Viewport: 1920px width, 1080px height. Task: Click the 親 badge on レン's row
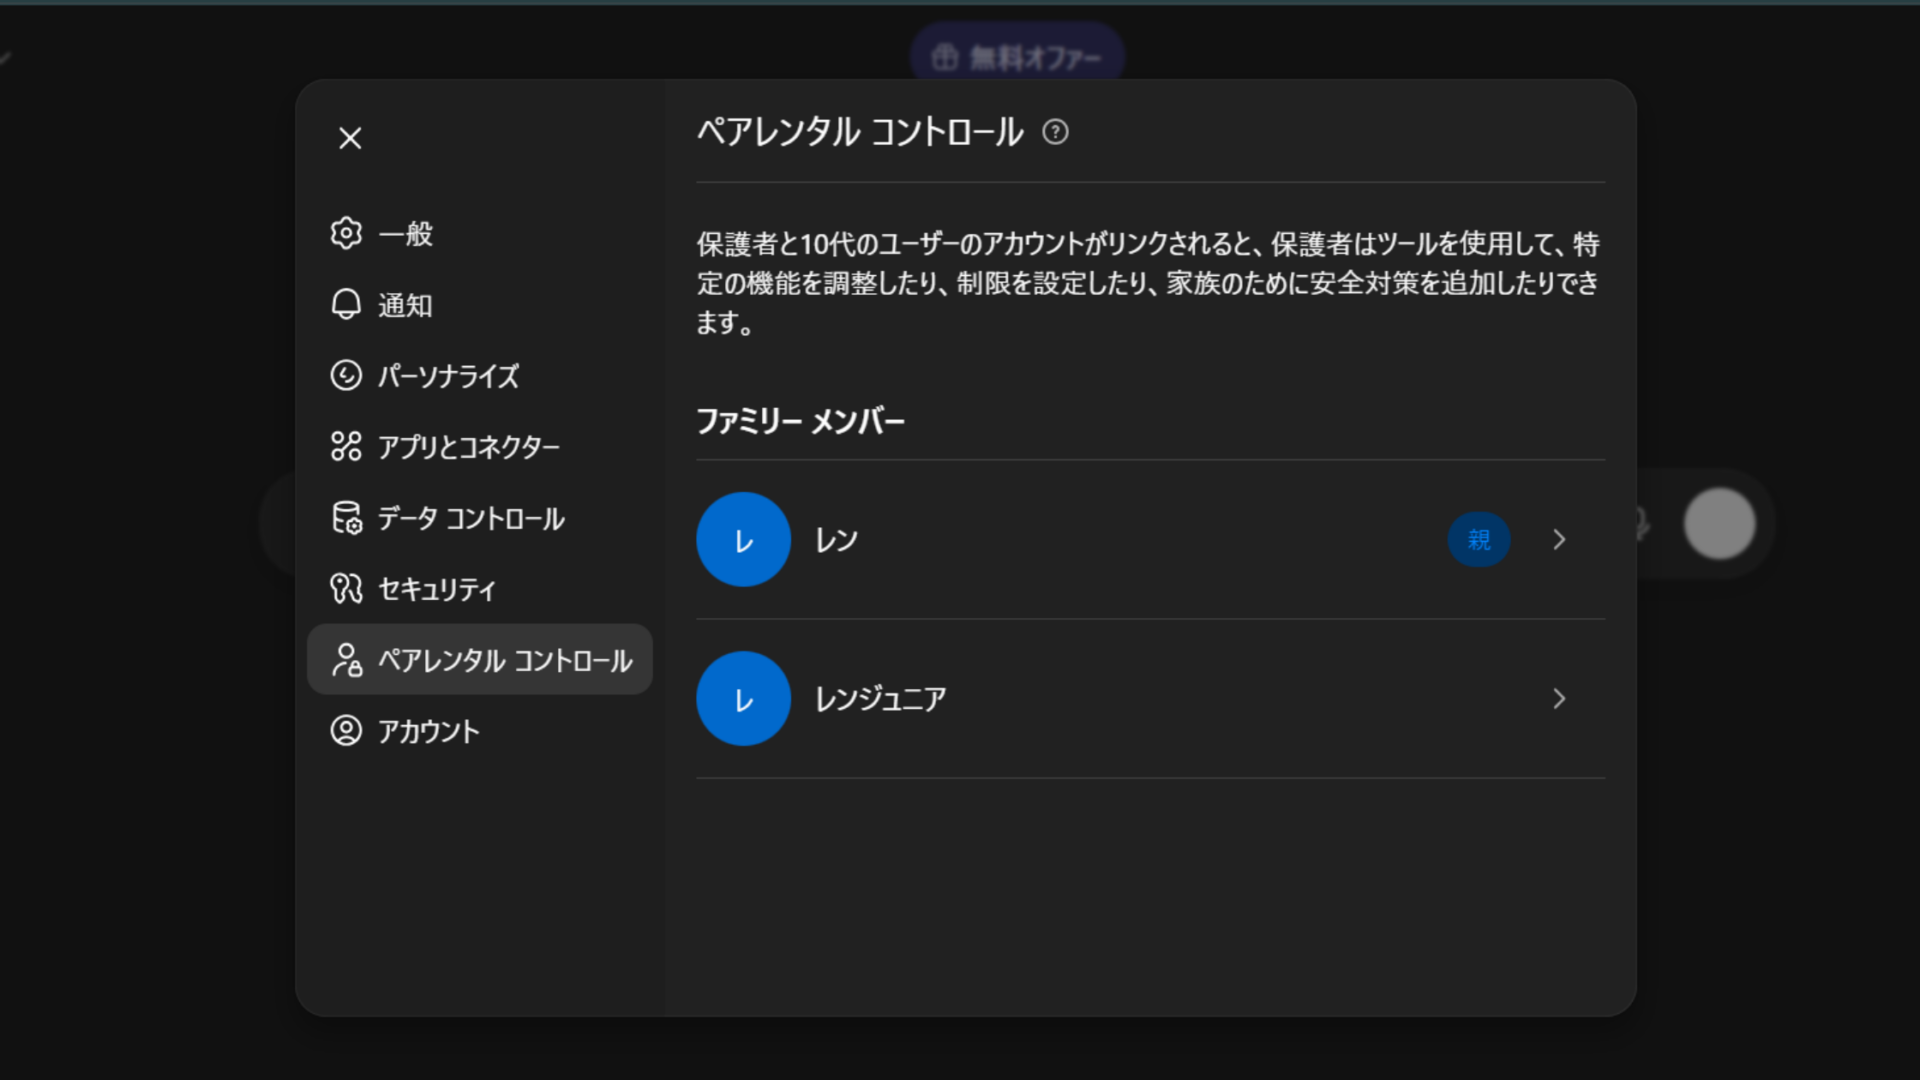point(1479,539)
